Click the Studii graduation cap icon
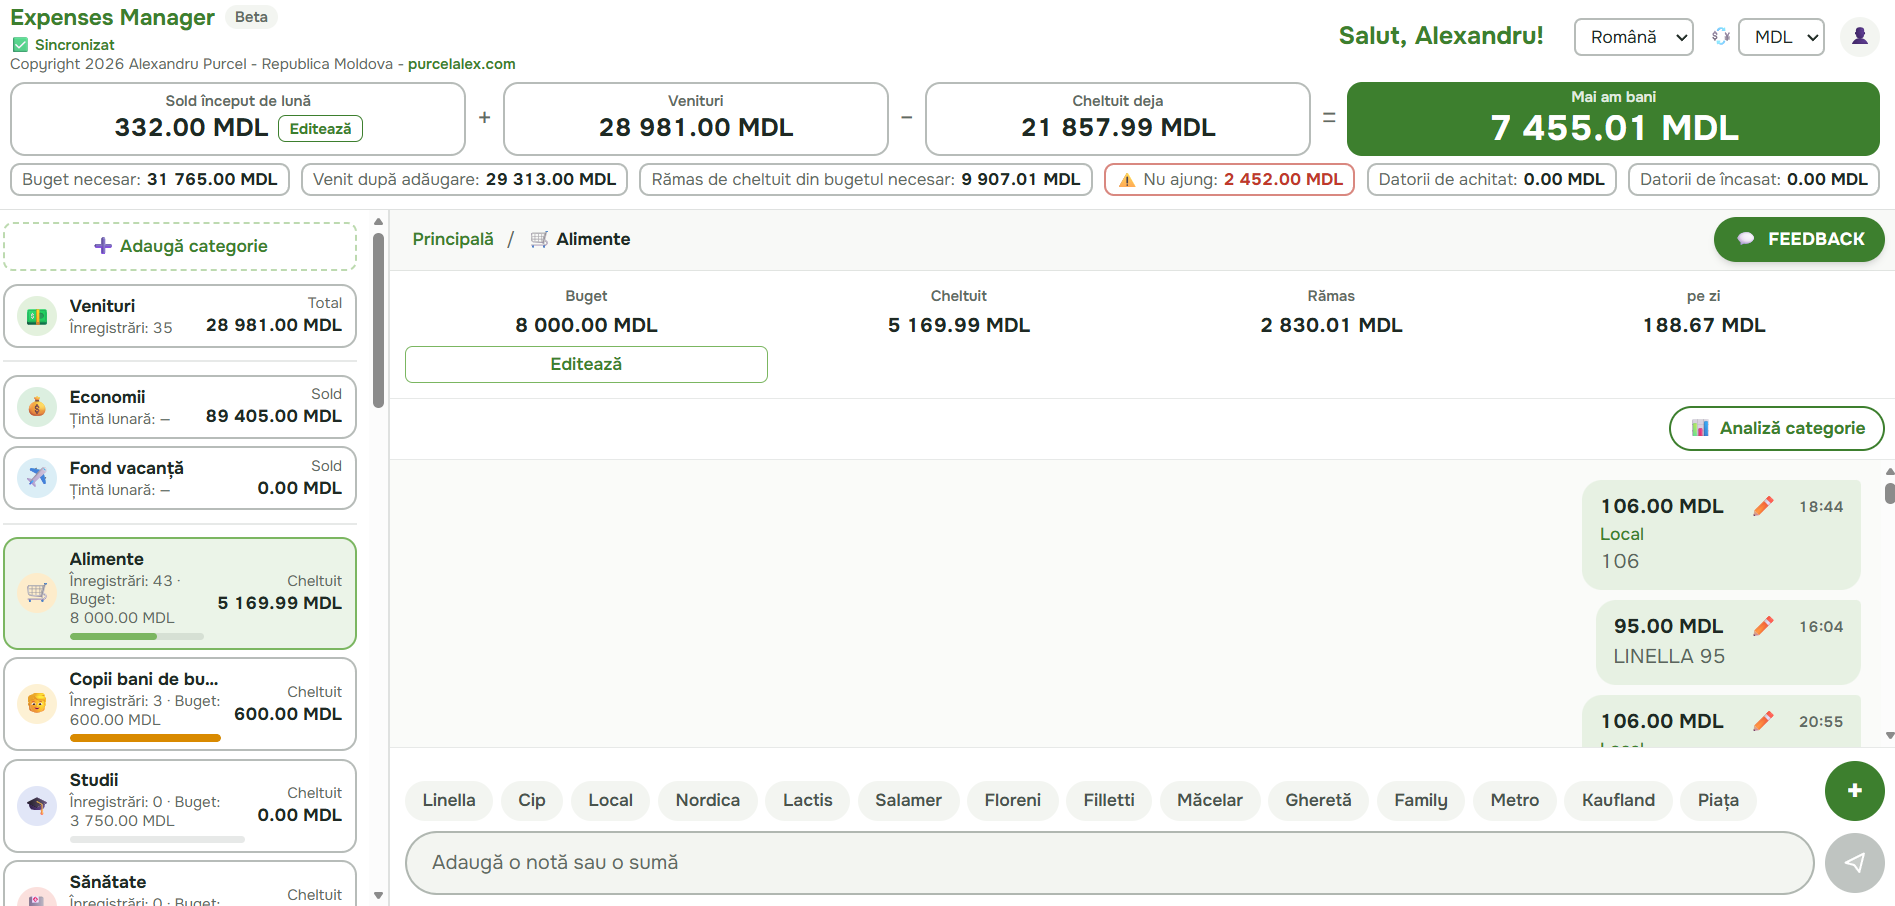1895x906 pixels. [x=37, y=805]
